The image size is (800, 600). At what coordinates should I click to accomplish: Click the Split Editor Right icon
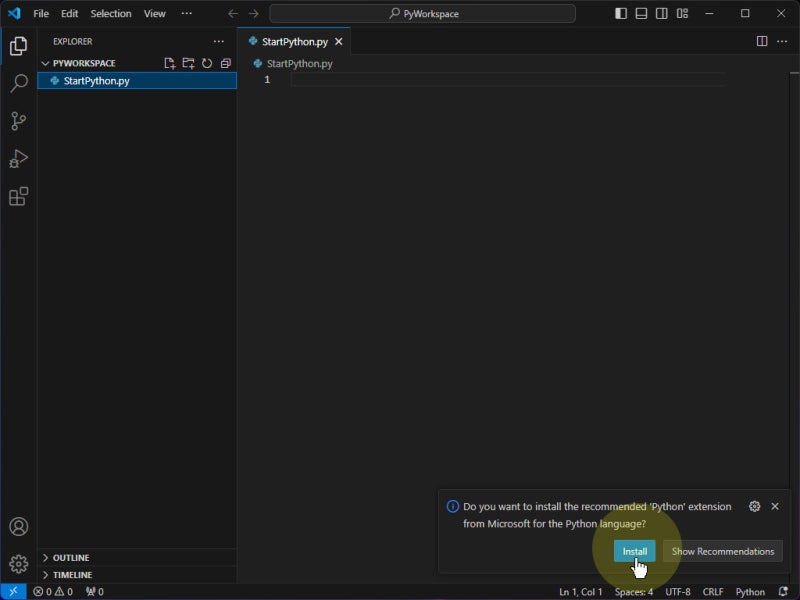pos(762,42)
